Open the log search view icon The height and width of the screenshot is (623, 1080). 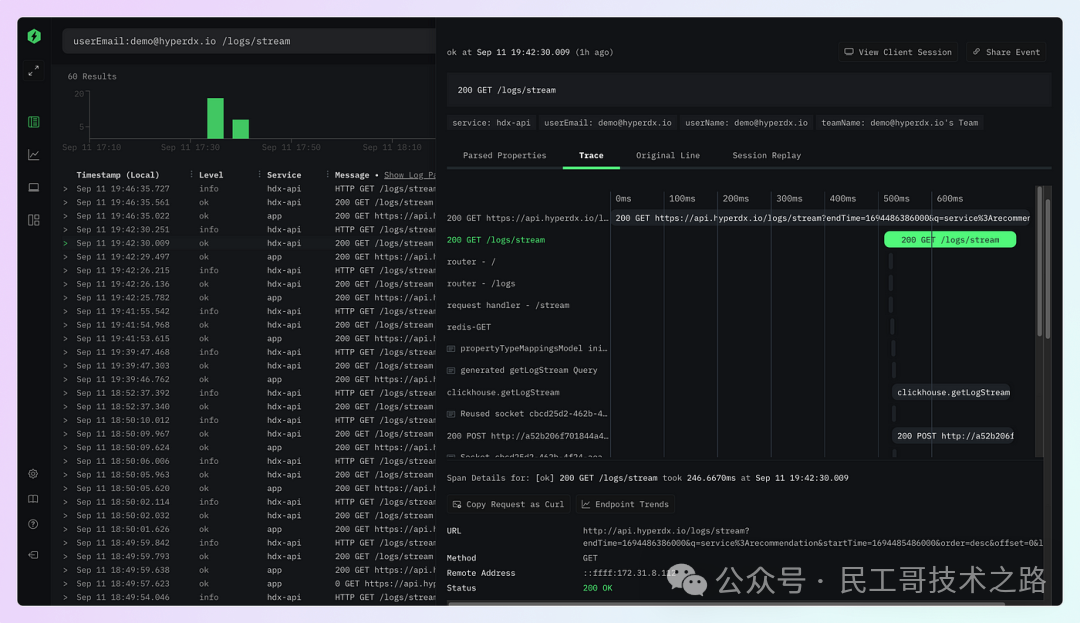pos(33,122)
